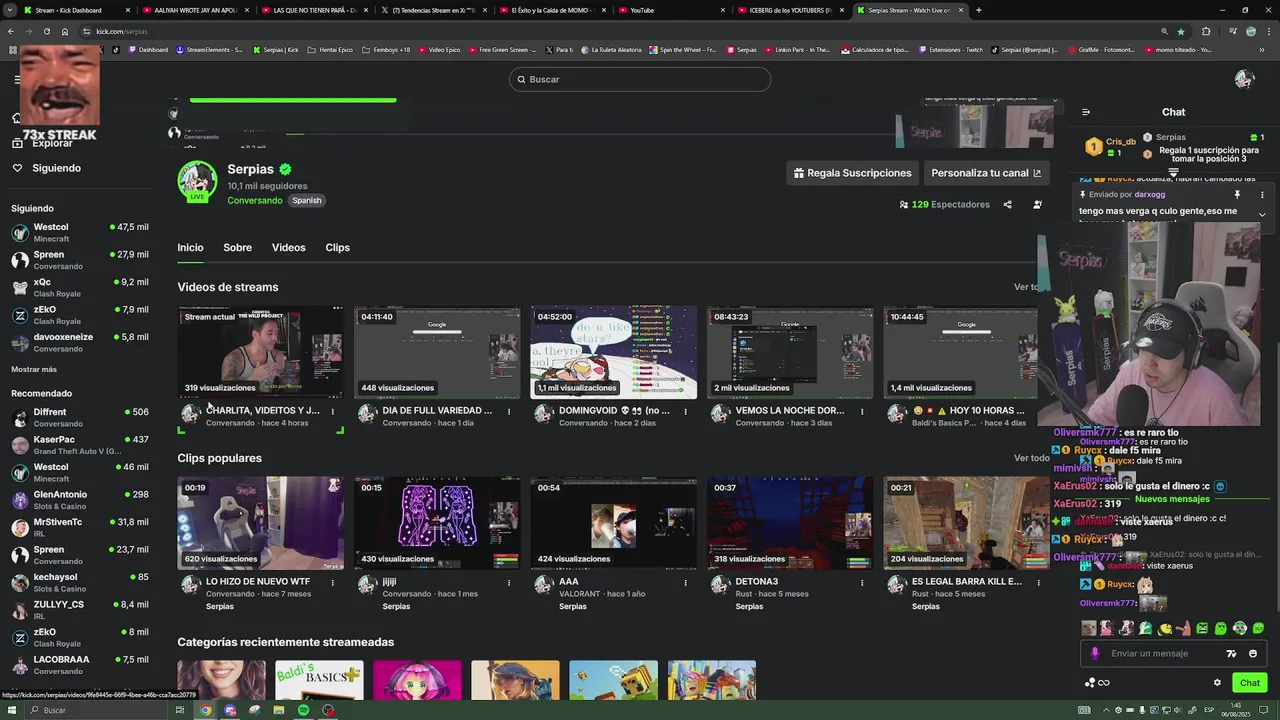Click Regala Suscripciones button

(x=853, y=173)
